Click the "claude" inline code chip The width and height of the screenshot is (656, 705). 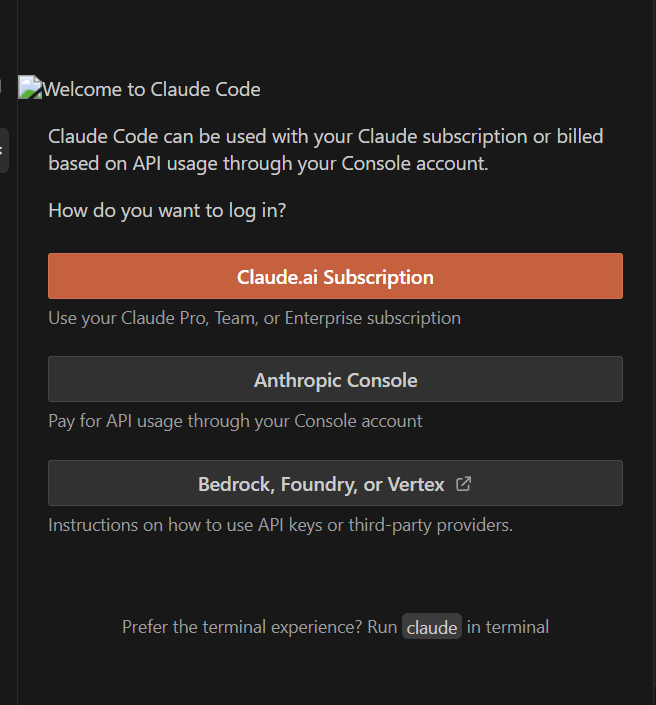432,628
